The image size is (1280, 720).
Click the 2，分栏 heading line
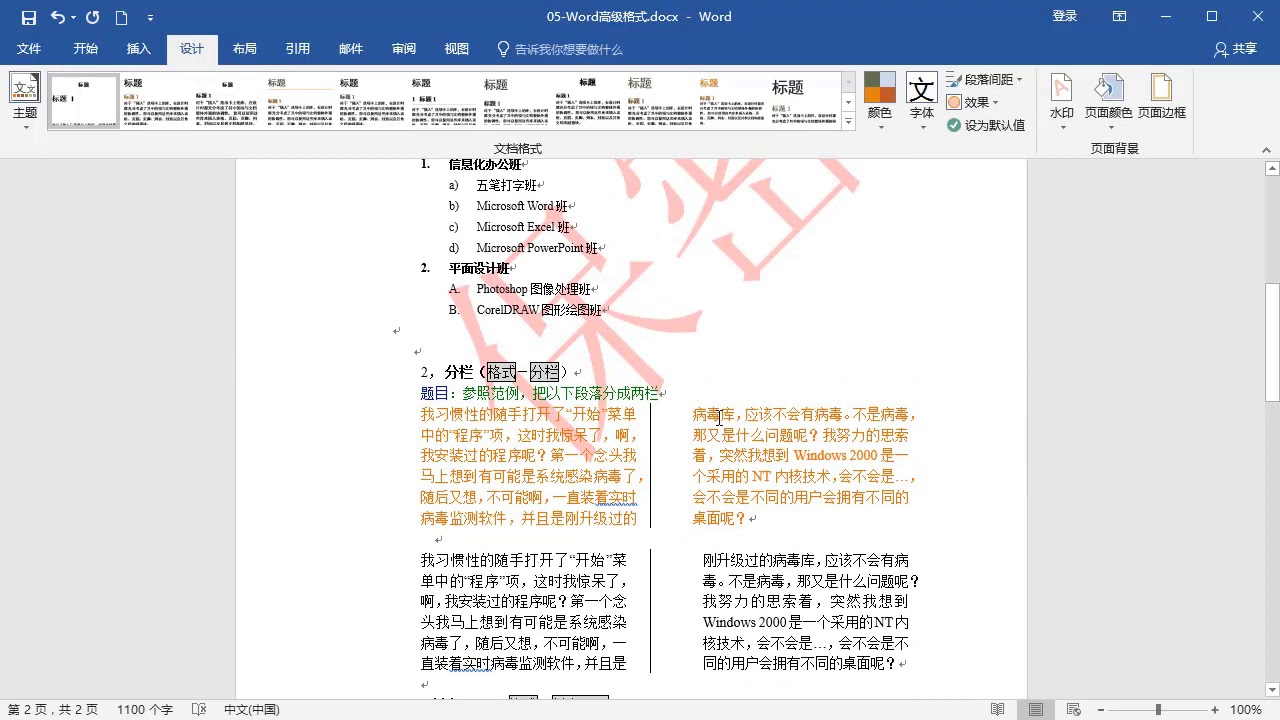tap(498, 372)
